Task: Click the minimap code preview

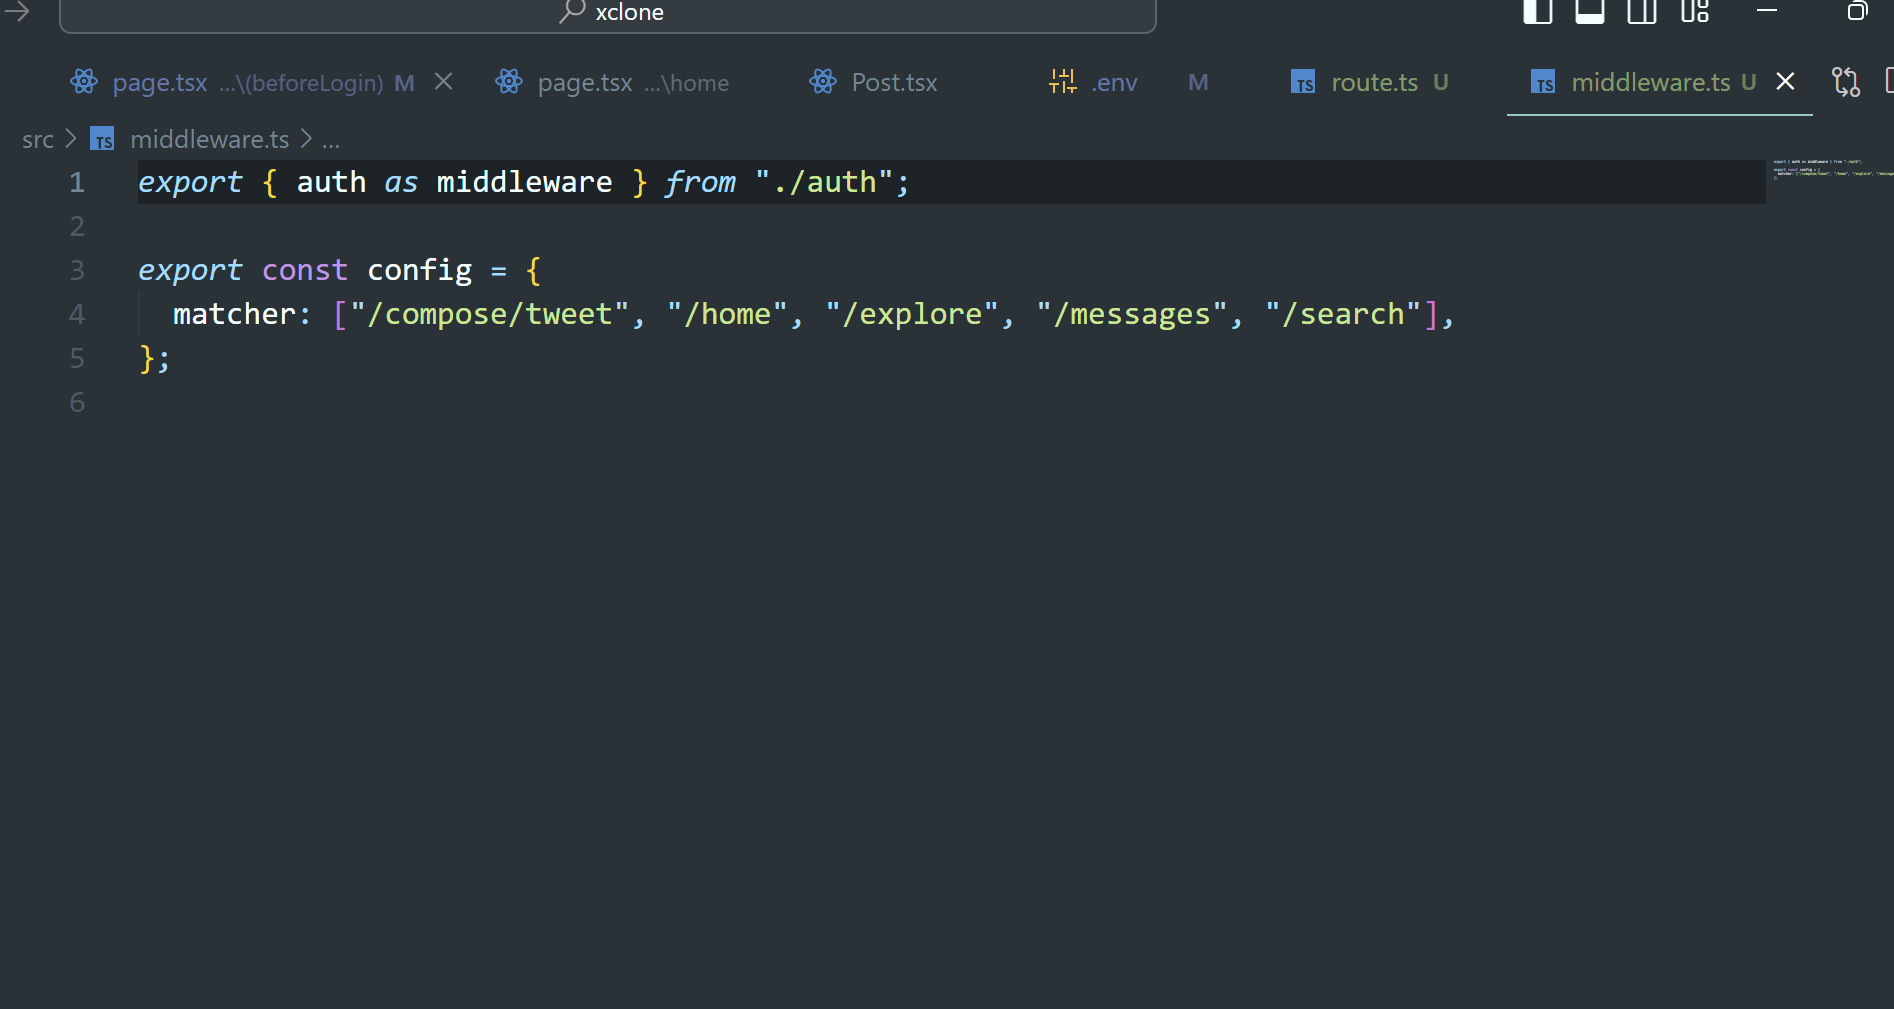Action: click(x=1832, y=168)
